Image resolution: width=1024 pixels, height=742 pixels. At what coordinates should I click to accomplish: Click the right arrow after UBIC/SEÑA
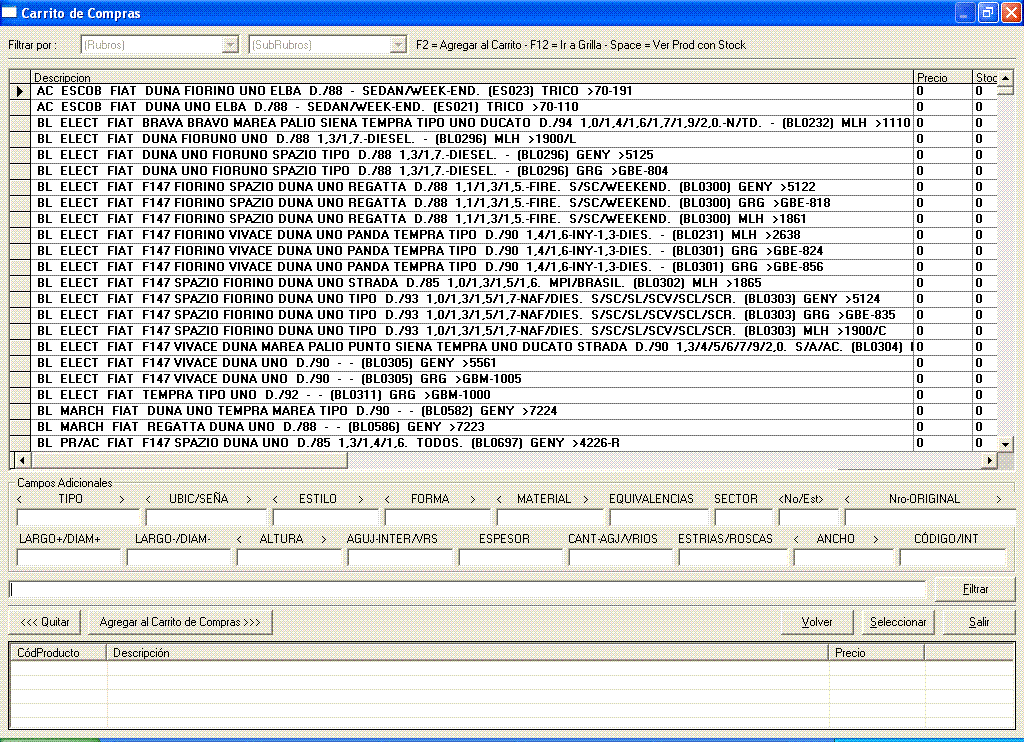pyautogui.click(x=248, y=499)
